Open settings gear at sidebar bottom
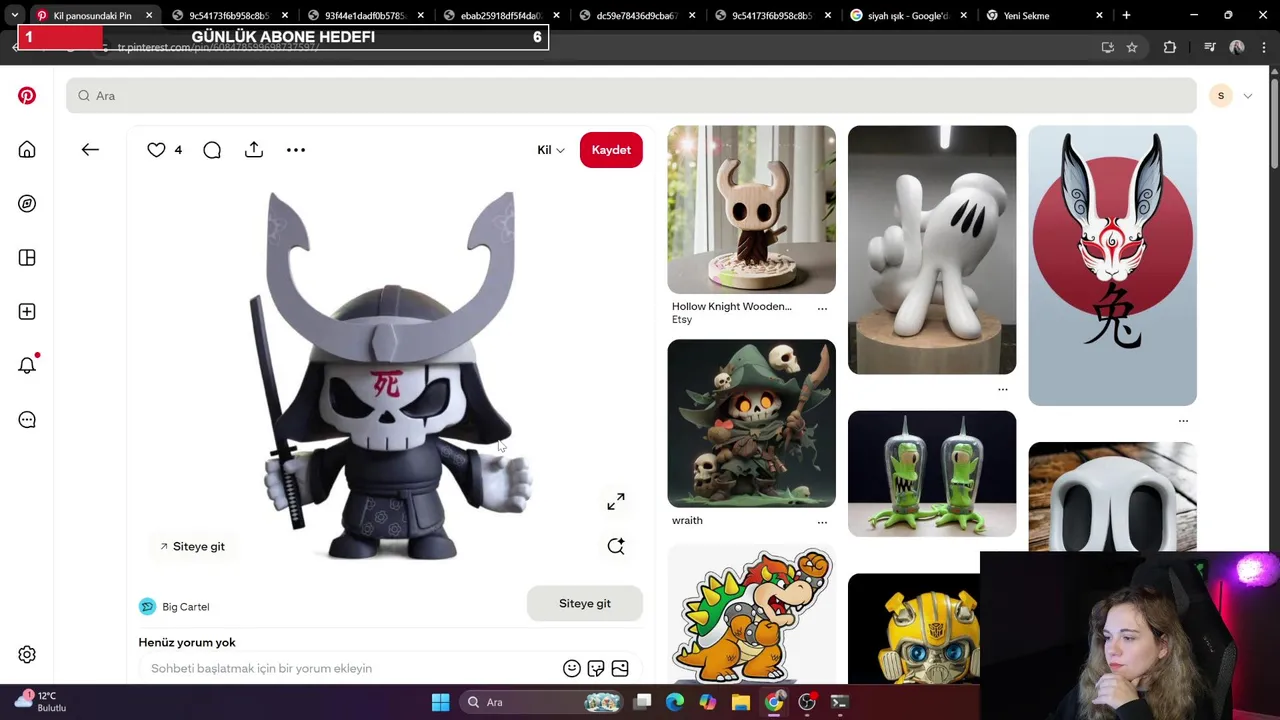This screenshot has width=1280, height=720. point(27,655)
